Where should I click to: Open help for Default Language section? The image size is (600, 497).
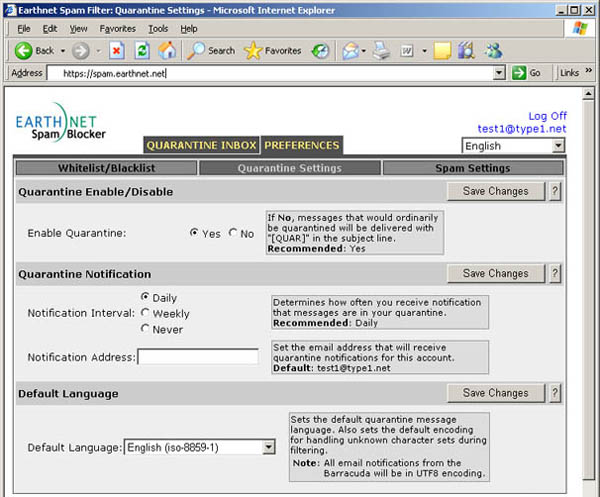coord(555,393)
